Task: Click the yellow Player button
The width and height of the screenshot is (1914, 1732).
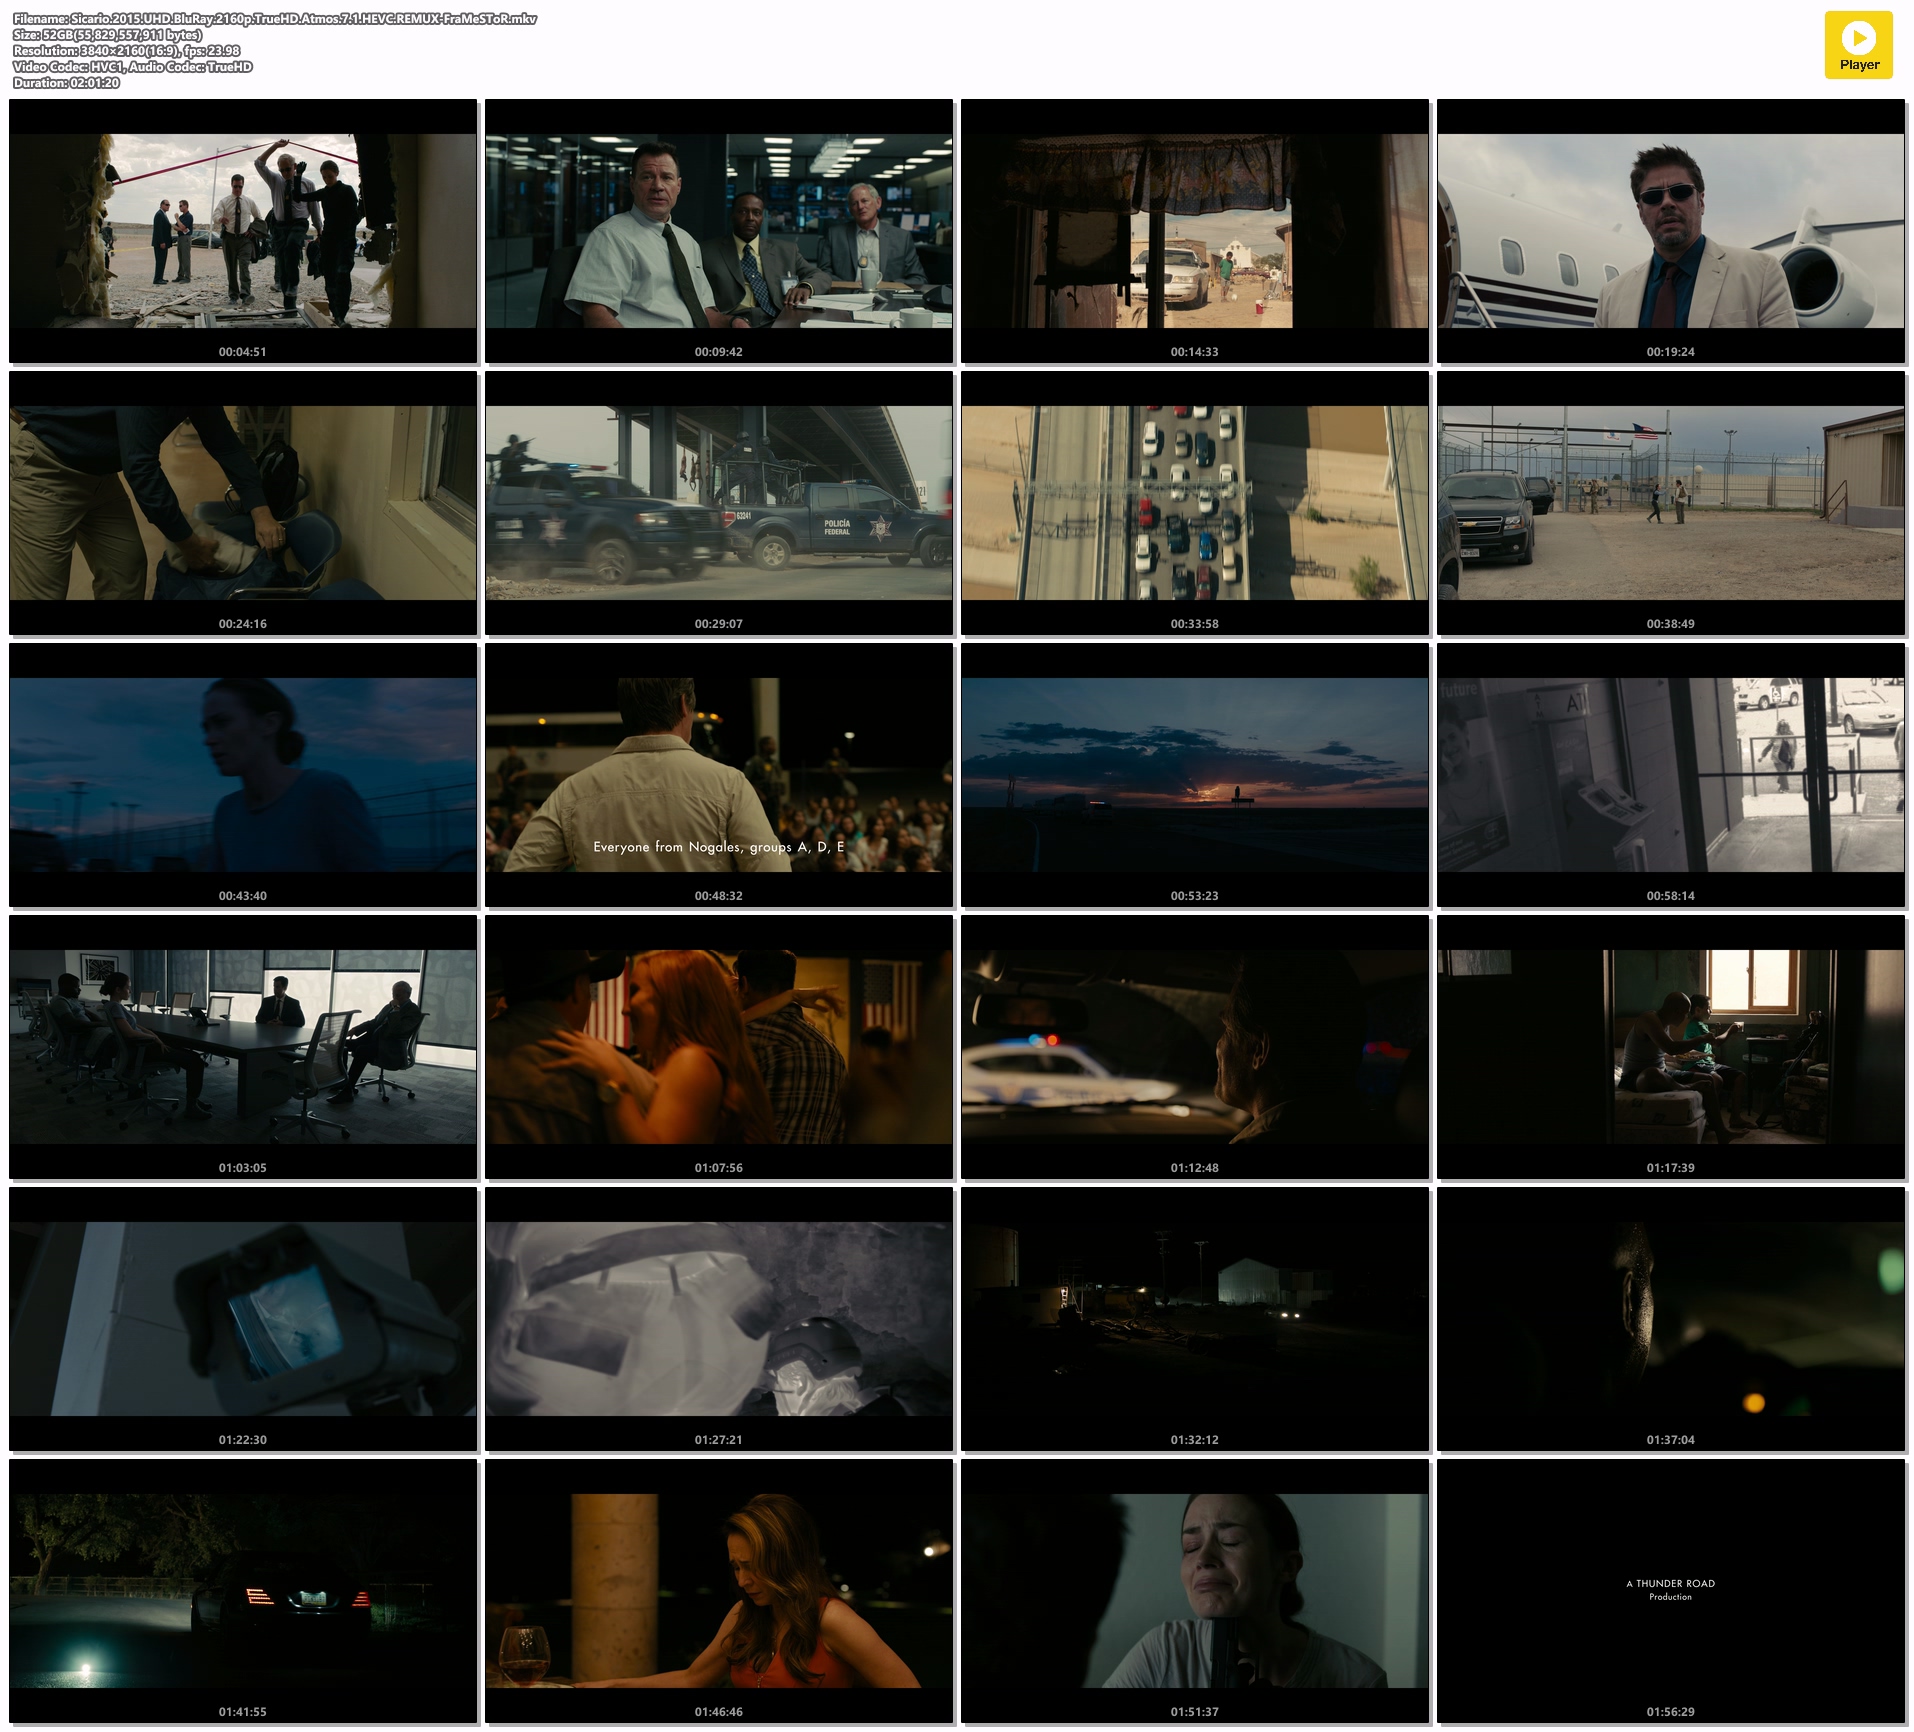Action: click(x=1858, y=45)
